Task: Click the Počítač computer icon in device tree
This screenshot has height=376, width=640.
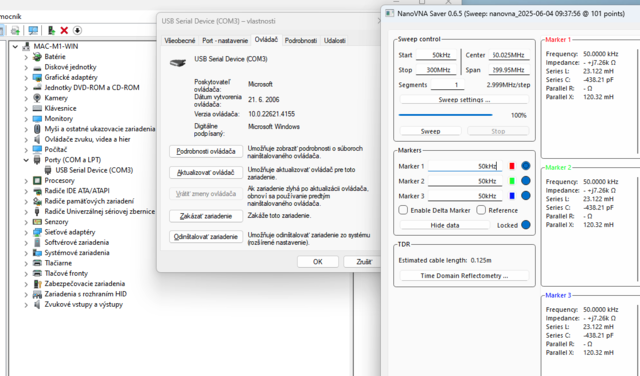Action: pos(37,149)
